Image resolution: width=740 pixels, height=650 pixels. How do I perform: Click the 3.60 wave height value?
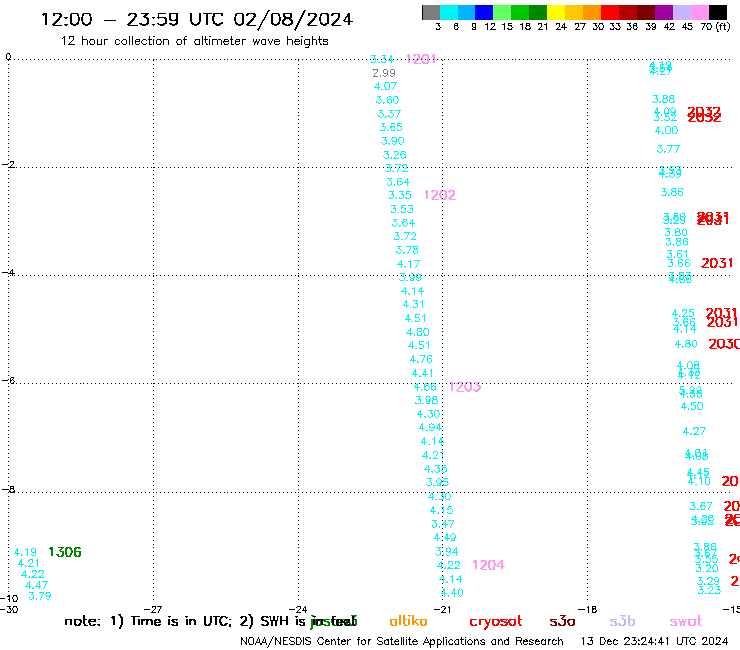coord(387,100)
